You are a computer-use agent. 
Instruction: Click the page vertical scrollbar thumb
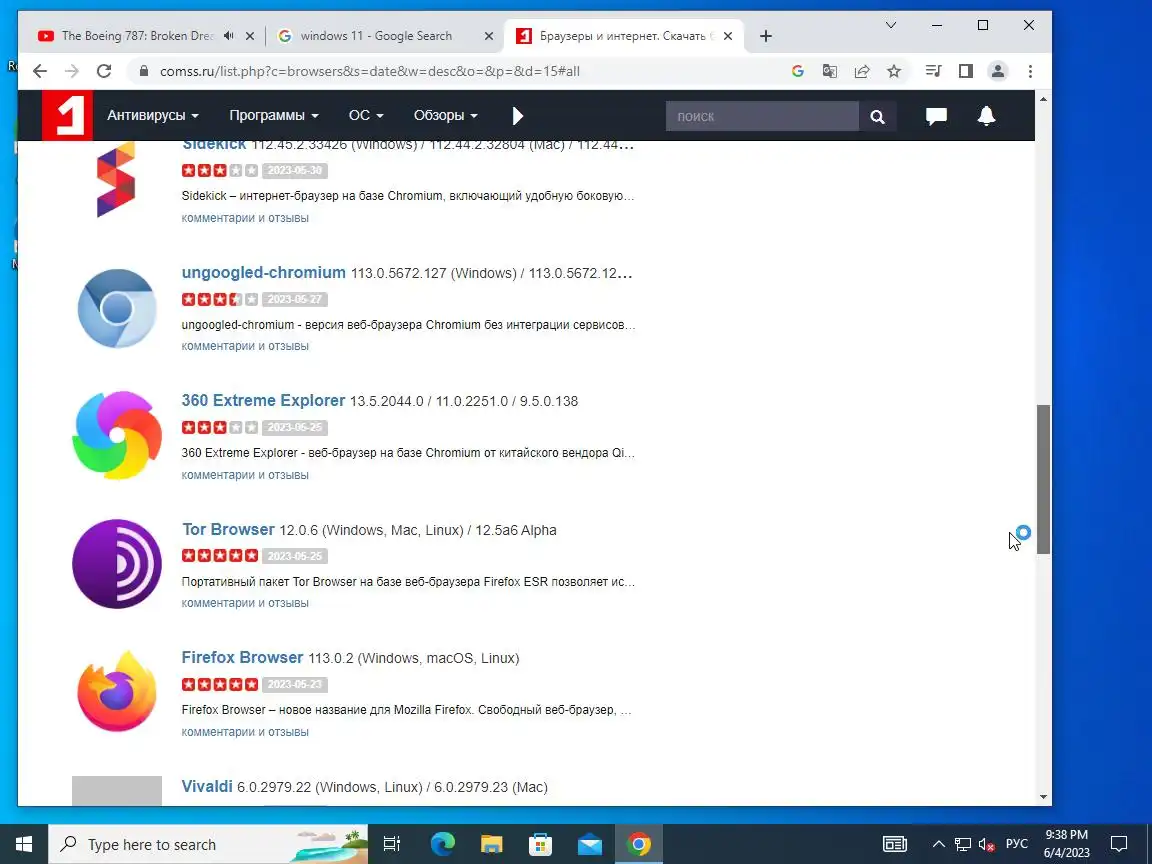(x=1043, y=479)
